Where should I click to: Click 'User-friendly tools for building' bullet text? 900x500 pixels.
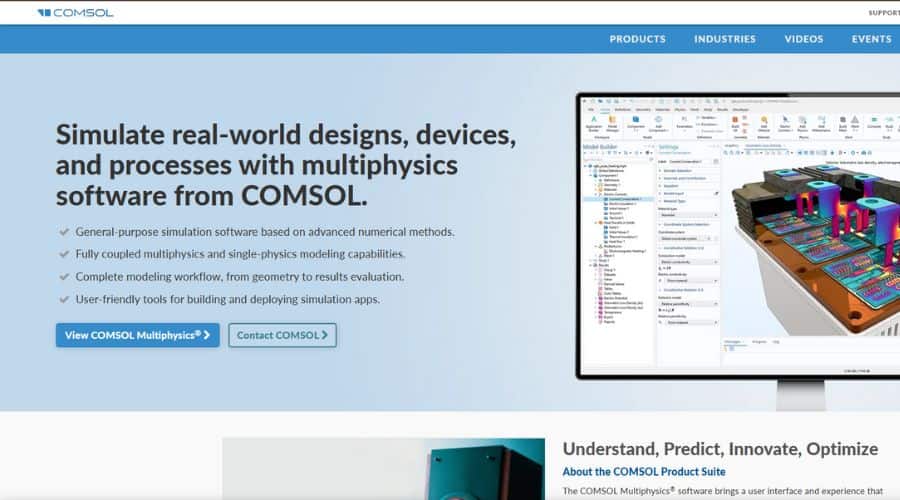227,299
